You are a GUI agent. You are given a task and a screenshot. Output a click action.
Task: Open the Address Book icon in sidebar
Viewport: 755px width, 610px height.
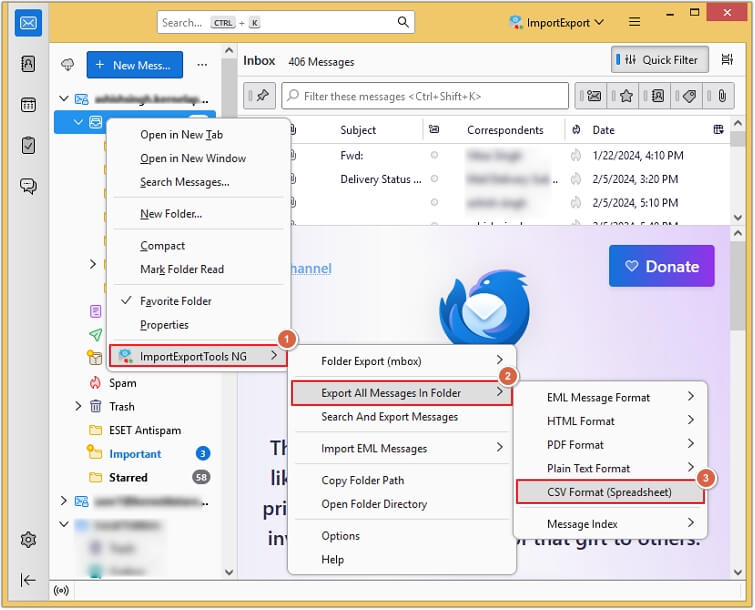coord(28,63)
